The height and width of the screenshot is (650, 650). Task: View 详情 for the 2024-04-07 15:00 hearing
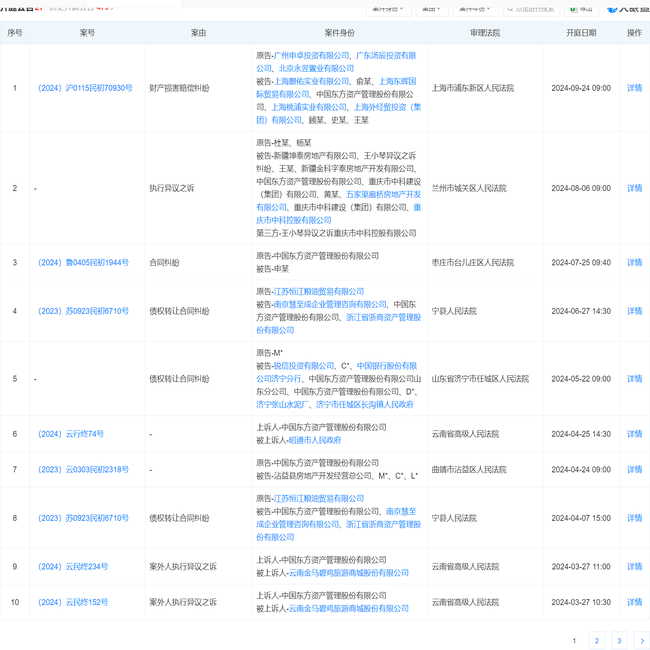pyautogui.click(x=634, y=518)
